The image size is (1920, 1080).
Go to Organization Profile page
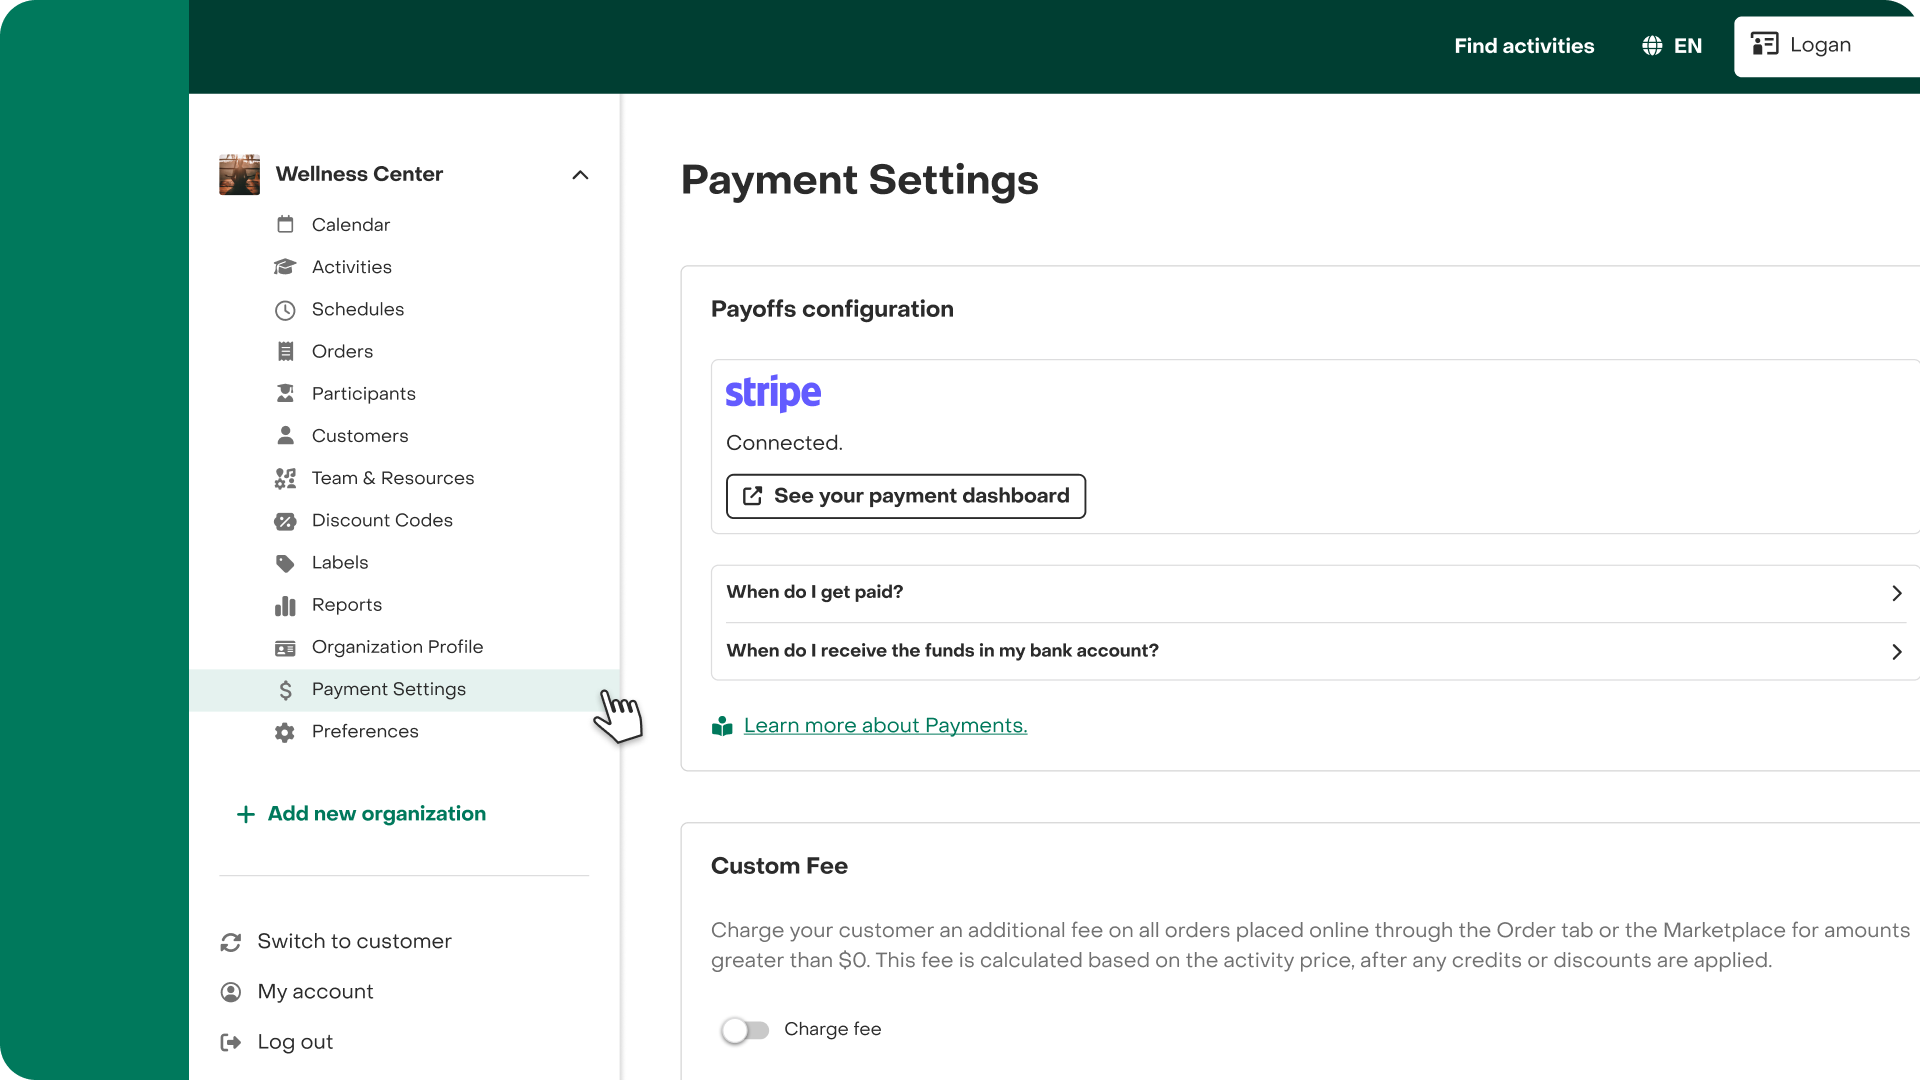pyautogui.click(x=397, y=647)
